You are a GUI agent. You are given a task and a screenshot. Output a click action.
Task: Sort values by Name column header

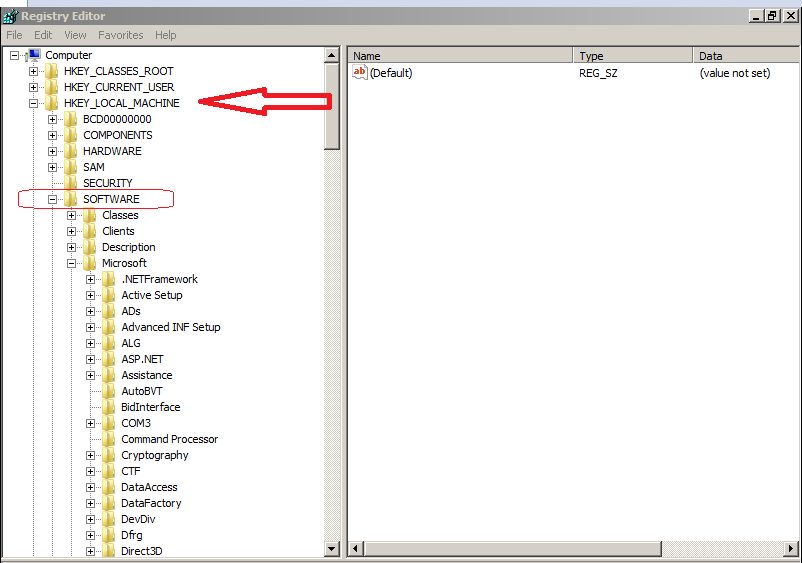[x=460, y=55]
